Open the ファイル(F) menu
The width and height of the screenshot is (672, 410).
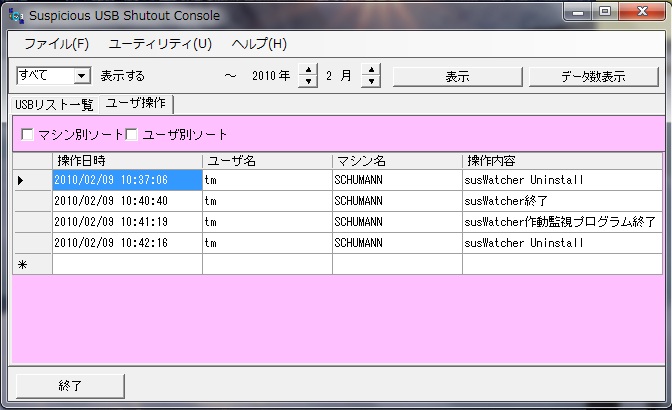point(57,44)
